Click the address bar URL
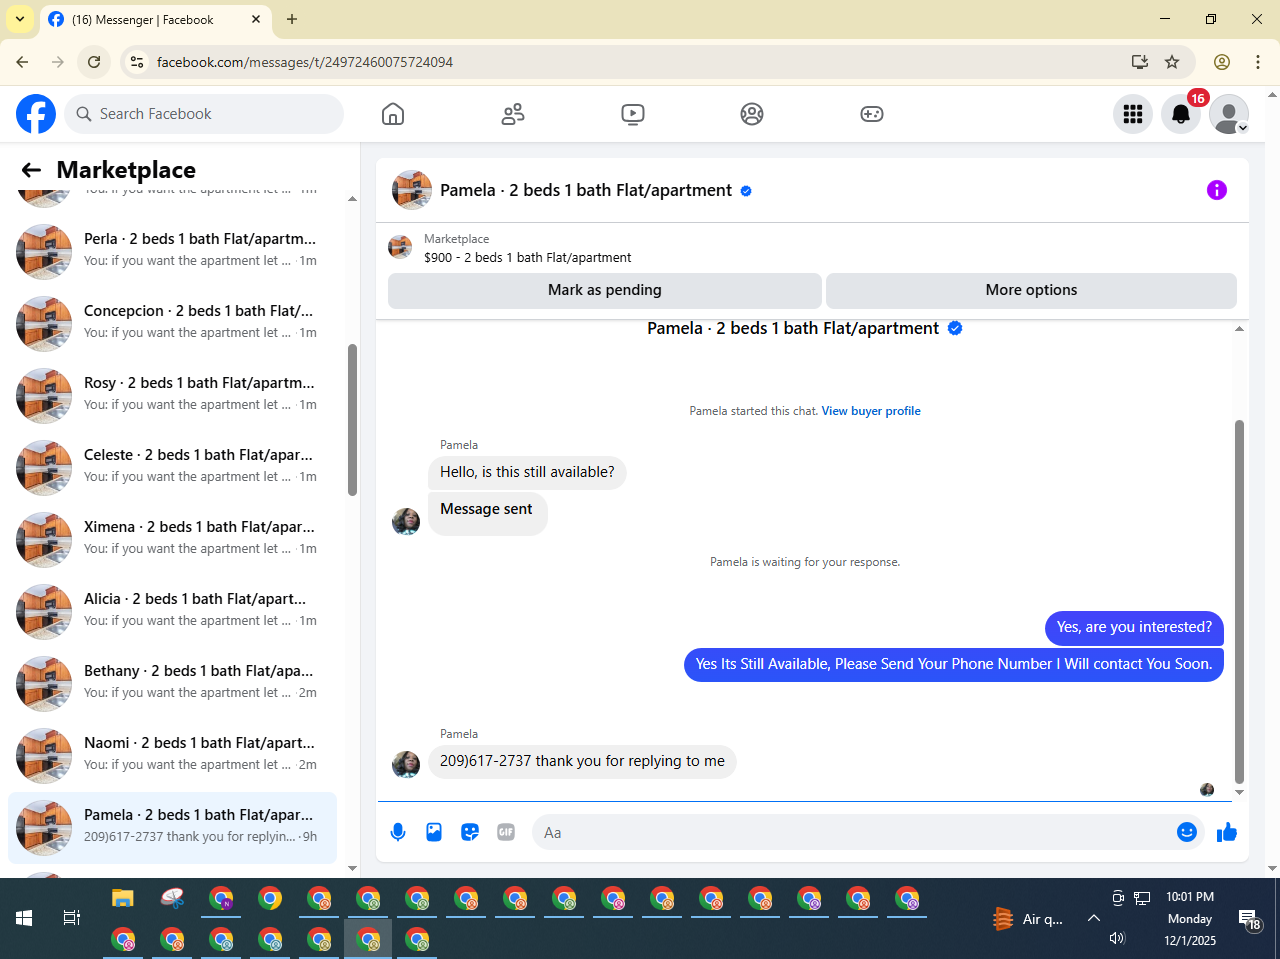The width and height of the screenshot is (1280, 959). tap(305, 62)
